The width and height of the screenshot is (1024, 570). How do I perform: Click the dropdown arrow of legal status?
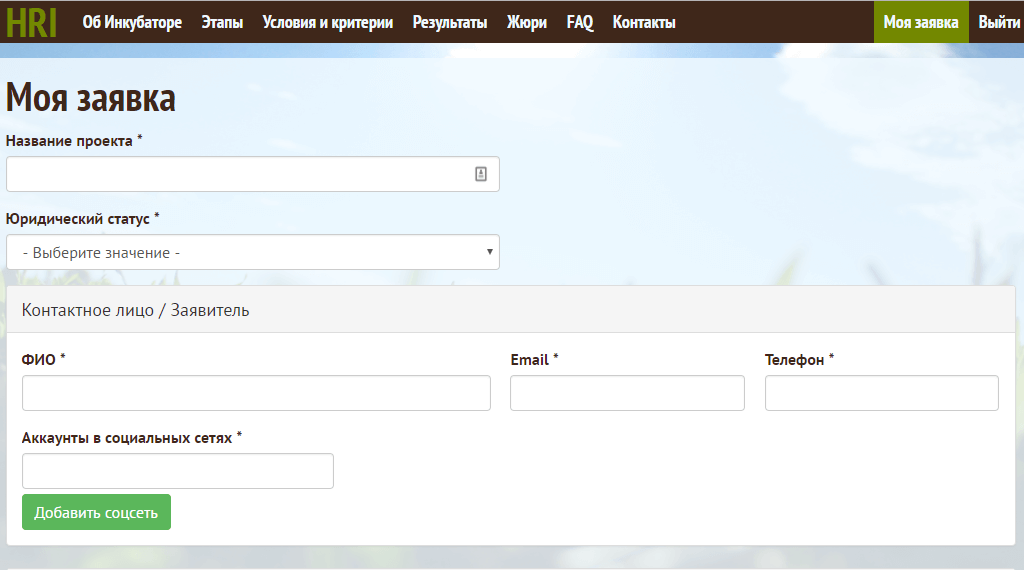click(489, 252)
